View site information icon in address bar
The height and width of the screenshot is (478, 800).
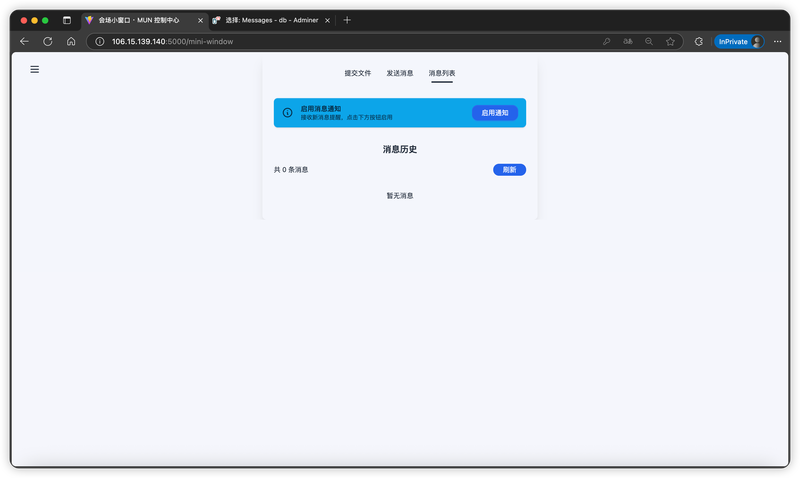pos(100,41)
